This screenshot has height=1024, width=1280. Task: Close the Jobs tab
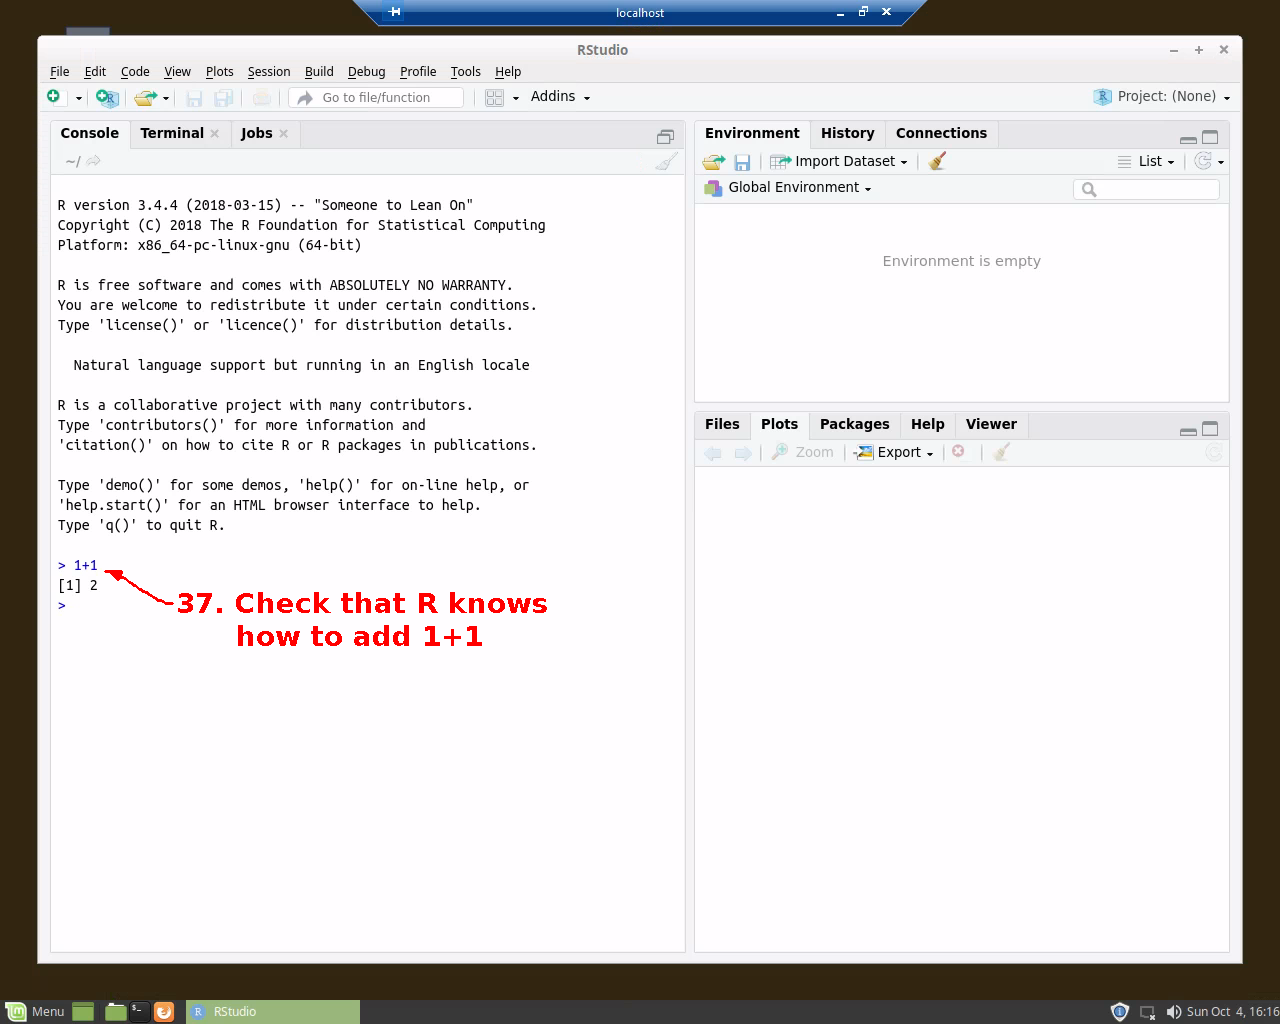pos(284,134)
